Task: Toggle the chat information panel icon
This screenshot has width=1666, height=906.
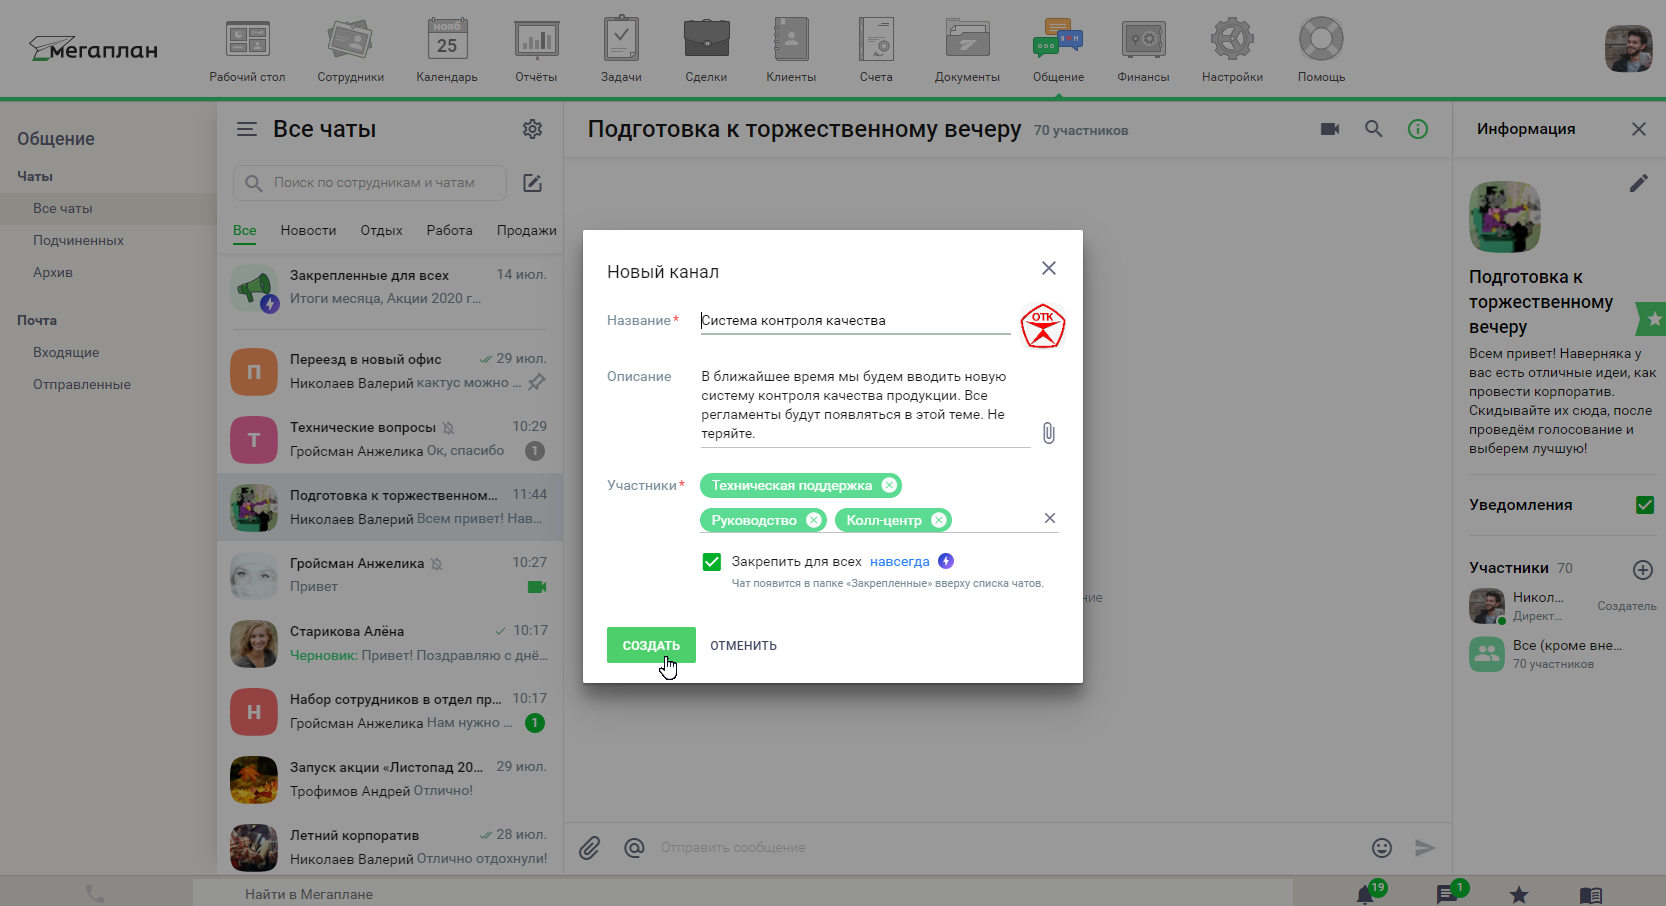Action: [x=1418, y=129]
